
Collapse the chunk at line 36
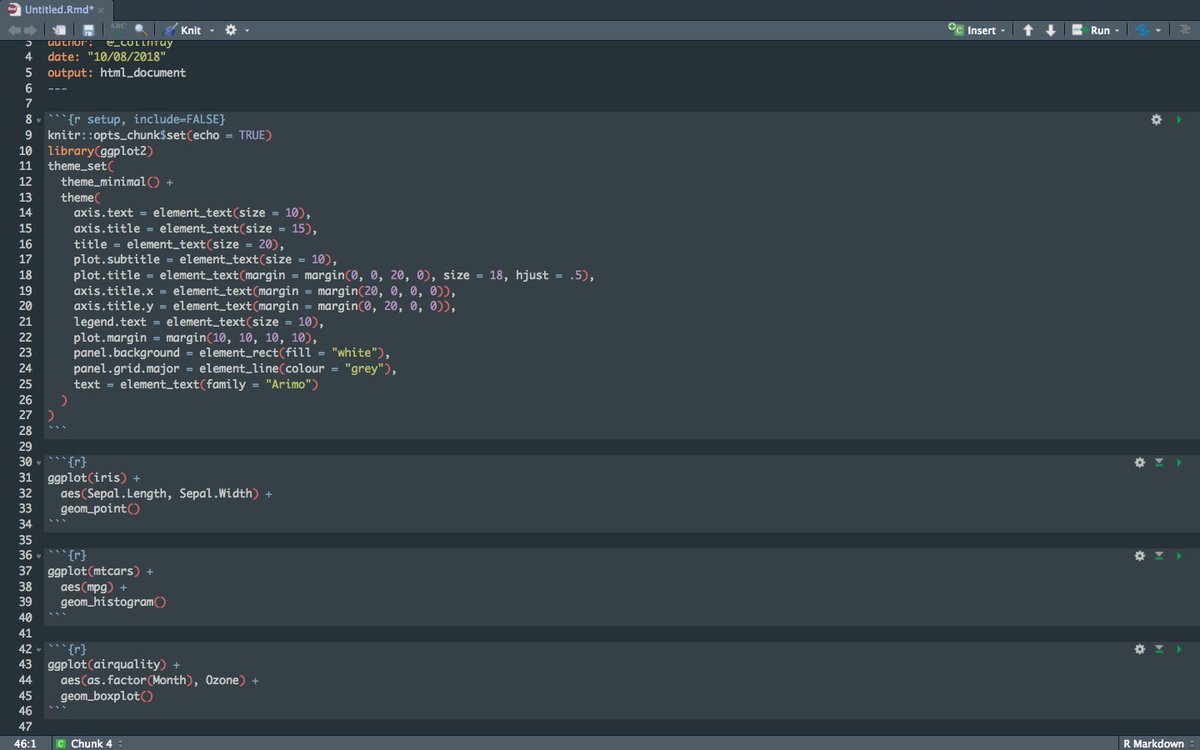click(39, 556)
